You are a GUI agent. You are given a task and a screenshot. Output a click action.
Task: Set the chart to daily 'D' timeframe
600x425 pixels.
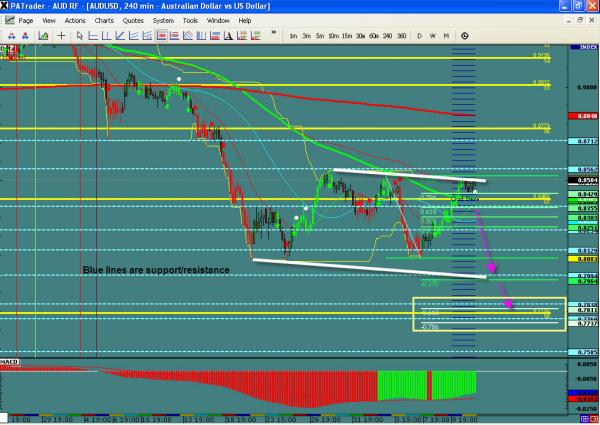[418, 35]
